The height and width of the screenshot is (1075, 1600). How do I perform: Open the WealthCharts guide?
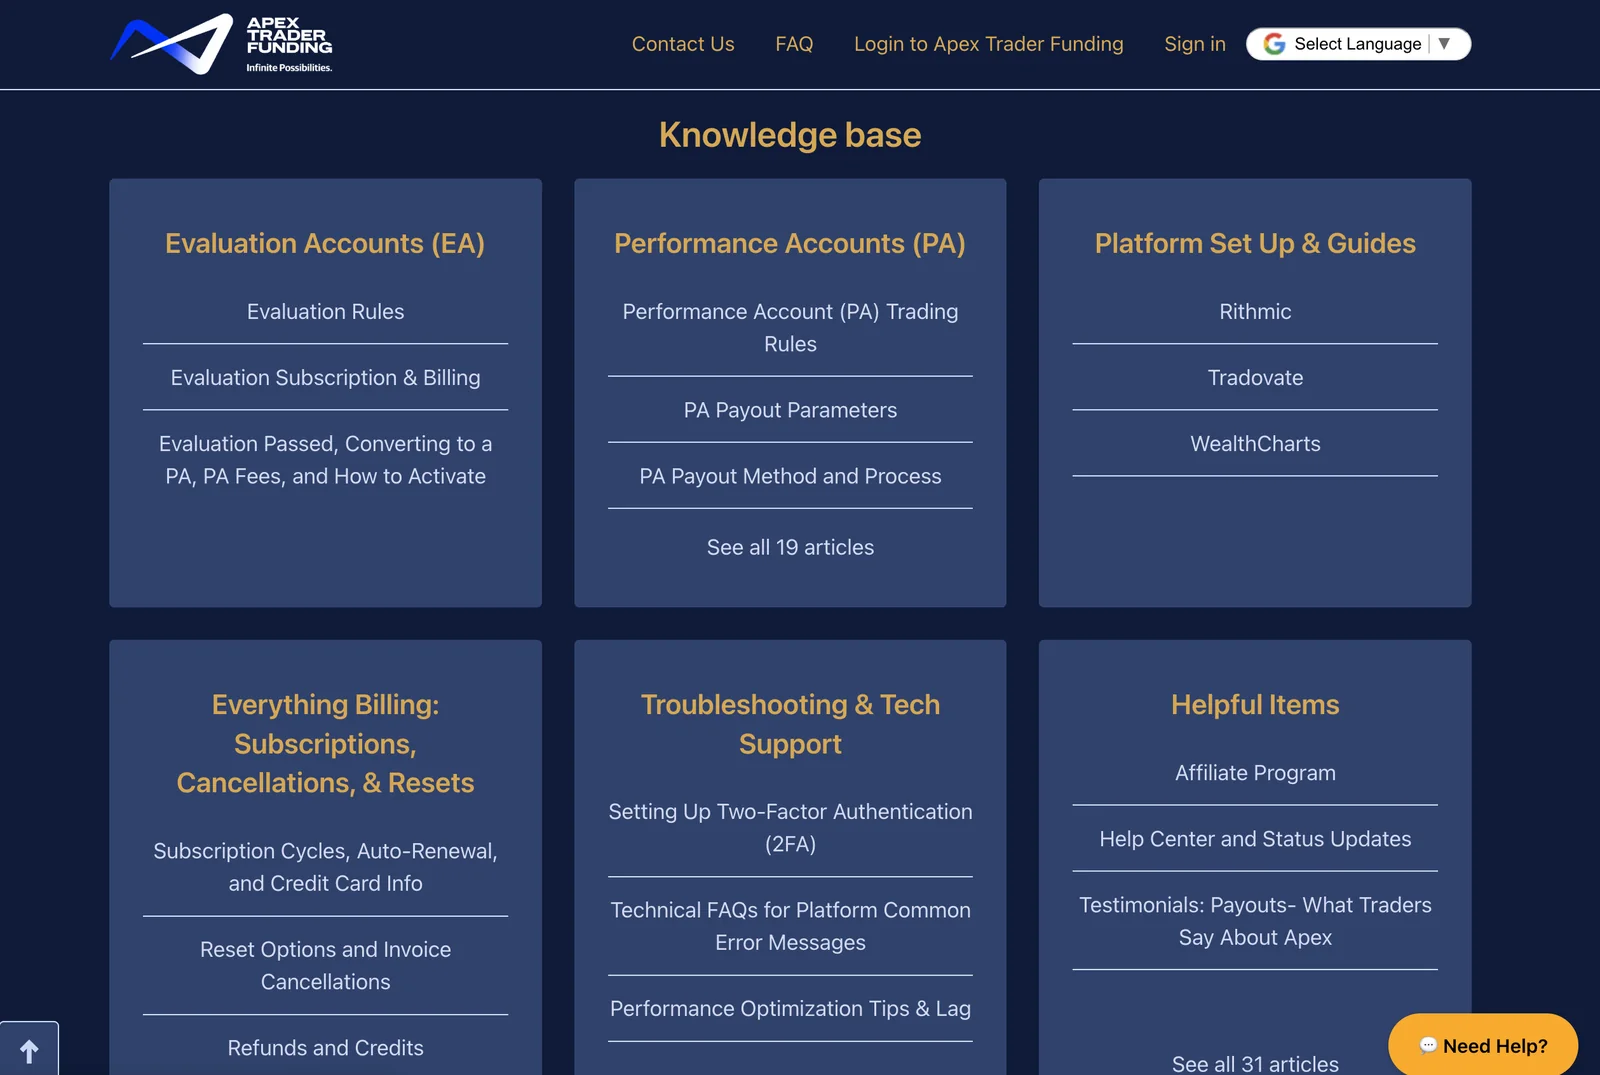(x=1255, y=444)
